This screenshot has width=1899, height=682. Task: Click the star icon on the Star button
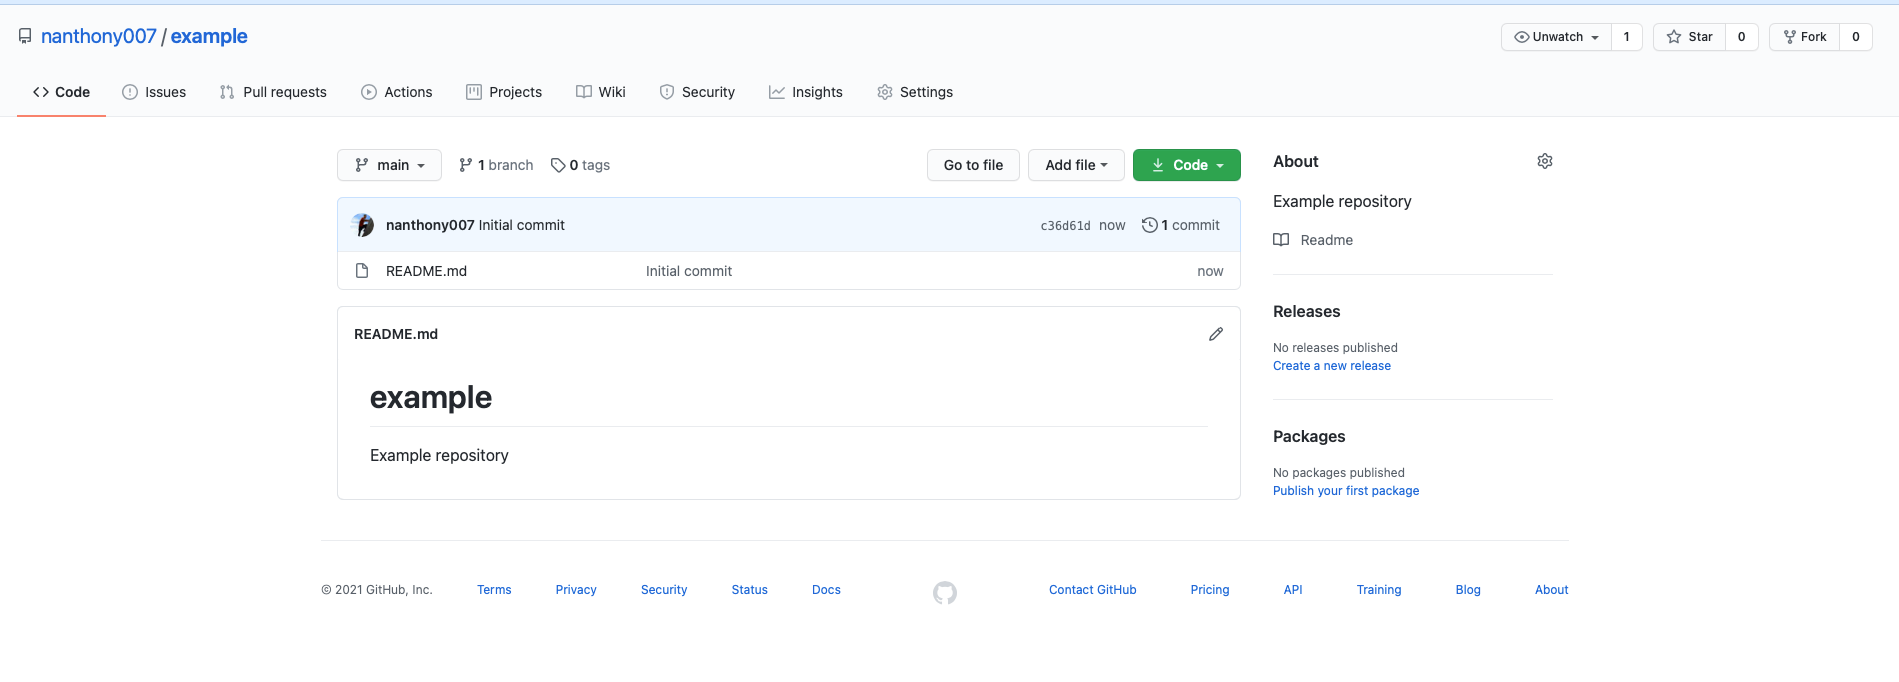coord(1674,37)
